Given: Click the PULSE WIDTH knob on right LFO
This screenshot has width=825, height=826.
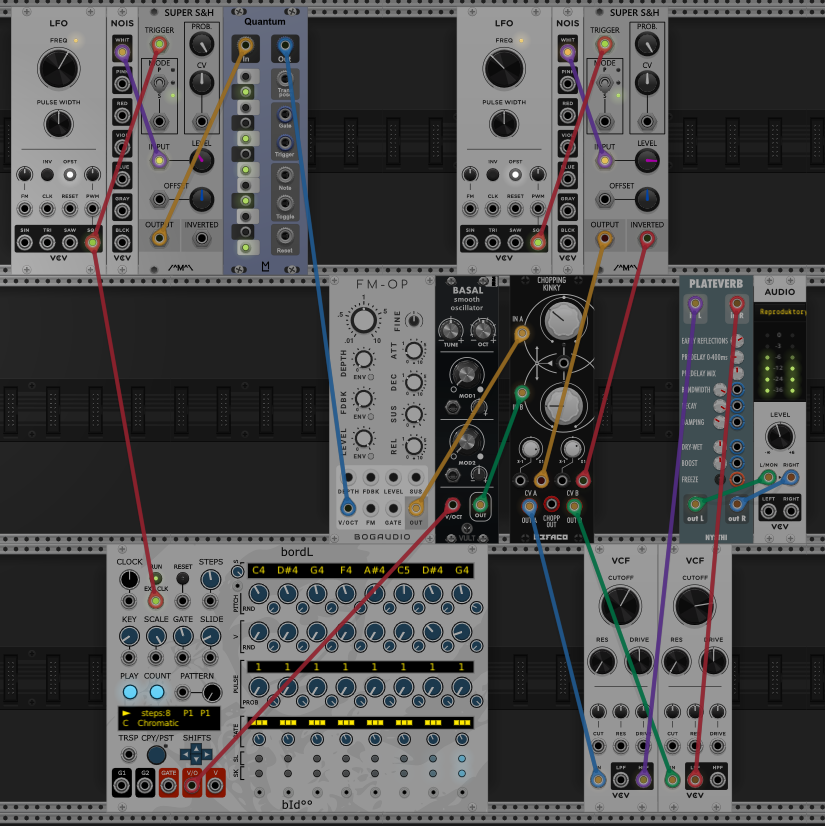Looking at the screenshot, I should click(504, 124).
